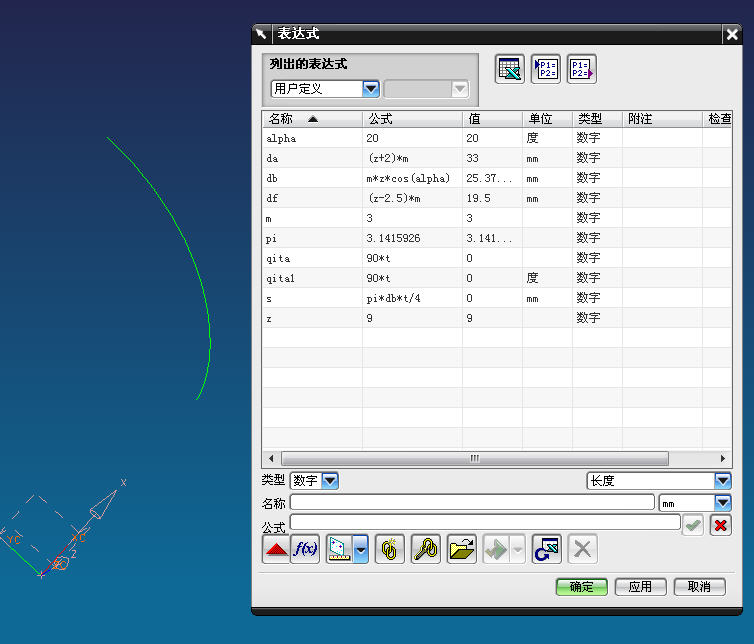The width and height of the screenshot is (754, 644).
Task: Close the 表达式 dialog
Action: click(732, 34)
